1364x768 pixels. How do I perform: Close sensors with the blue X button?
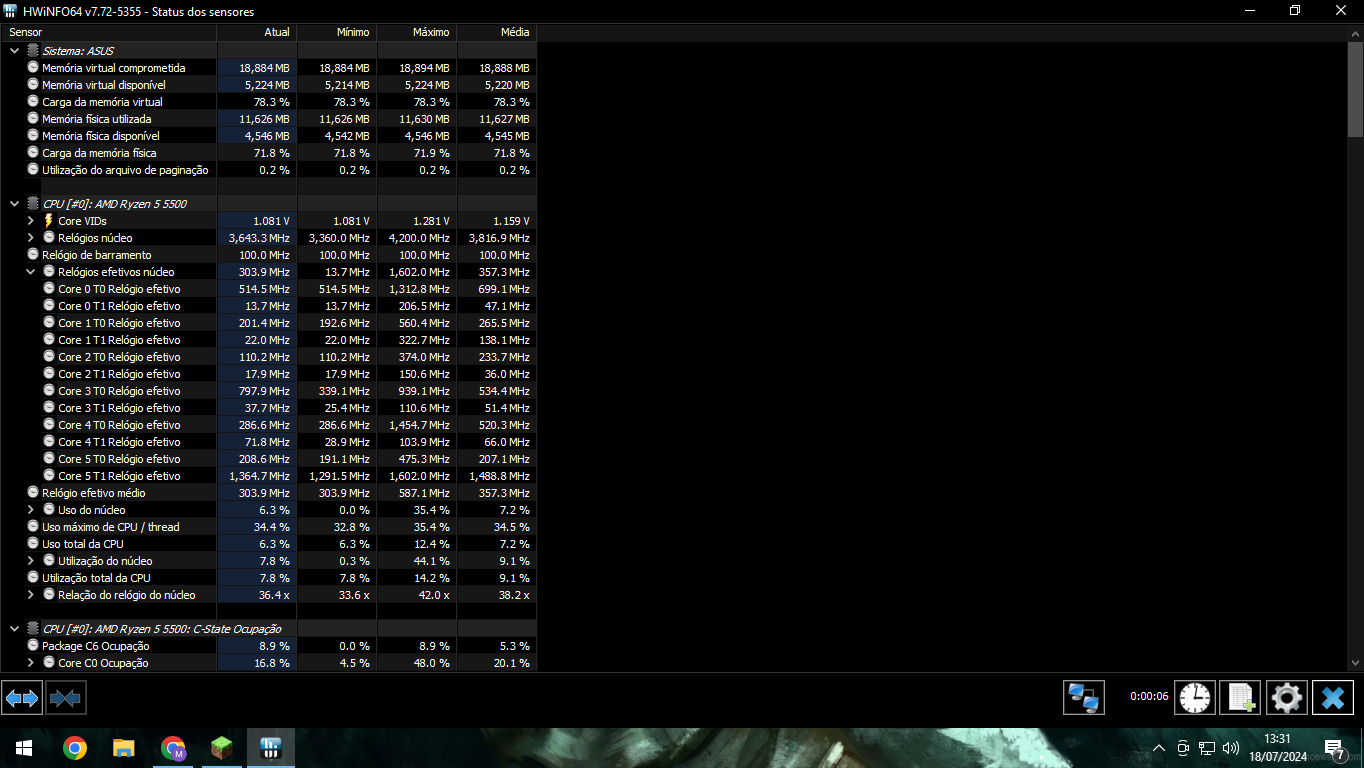point(1332,697)
